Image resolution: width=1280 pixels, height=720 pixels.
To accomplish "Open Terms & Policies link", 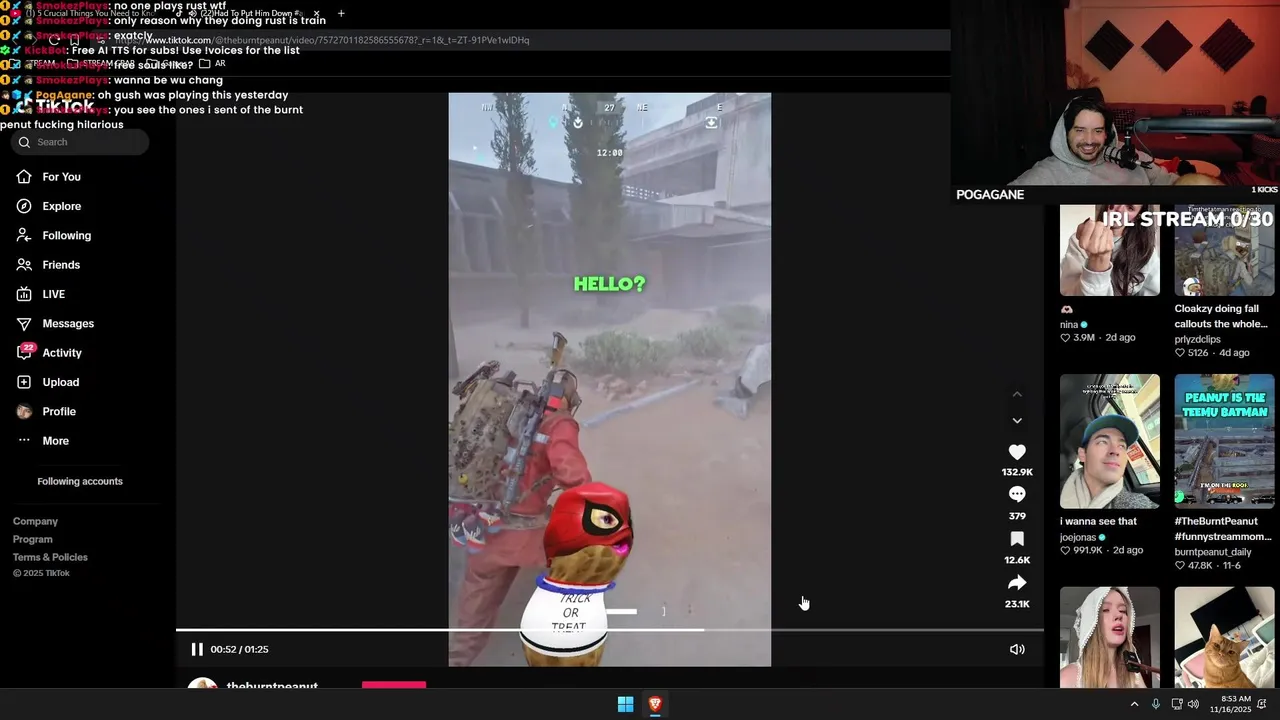I will 50,557.
